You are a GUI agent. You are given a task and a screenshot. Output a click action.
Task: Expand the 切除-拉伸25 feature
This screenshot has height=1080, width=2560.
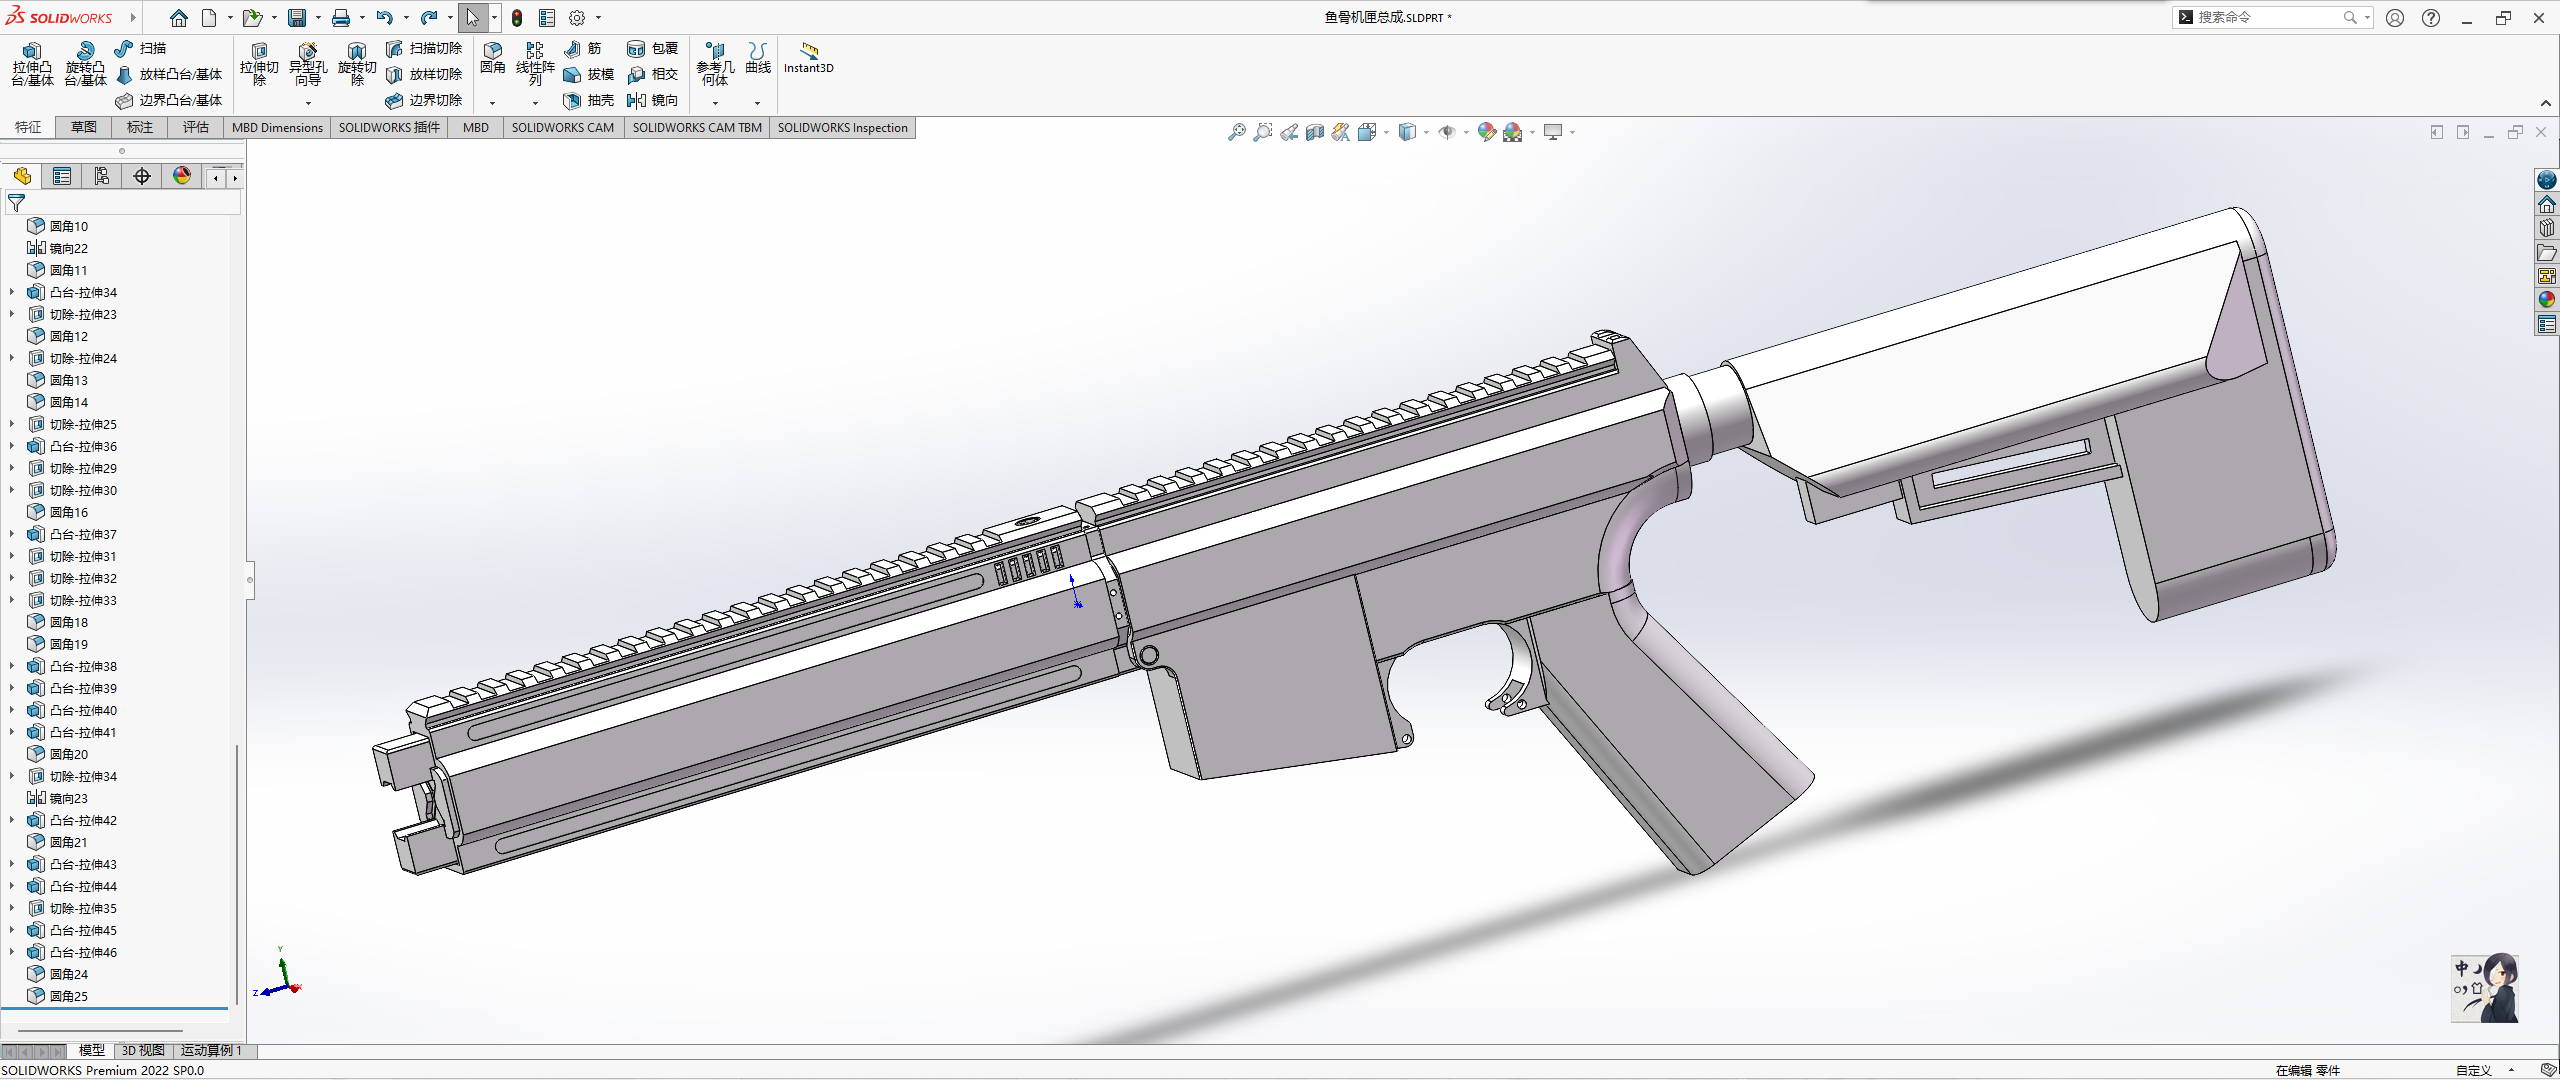[x=12, y=424]
